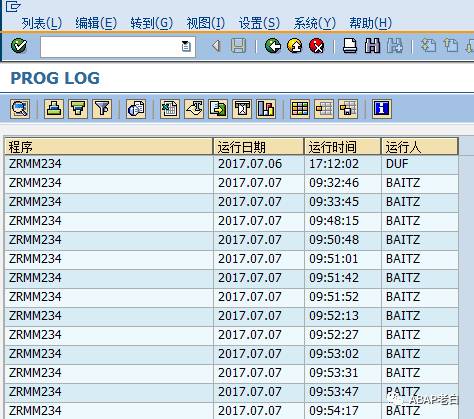The height and width of the screenshot is (419, 474).
Task: Send list to mail recipient icon
Action: tap(242, 109)
